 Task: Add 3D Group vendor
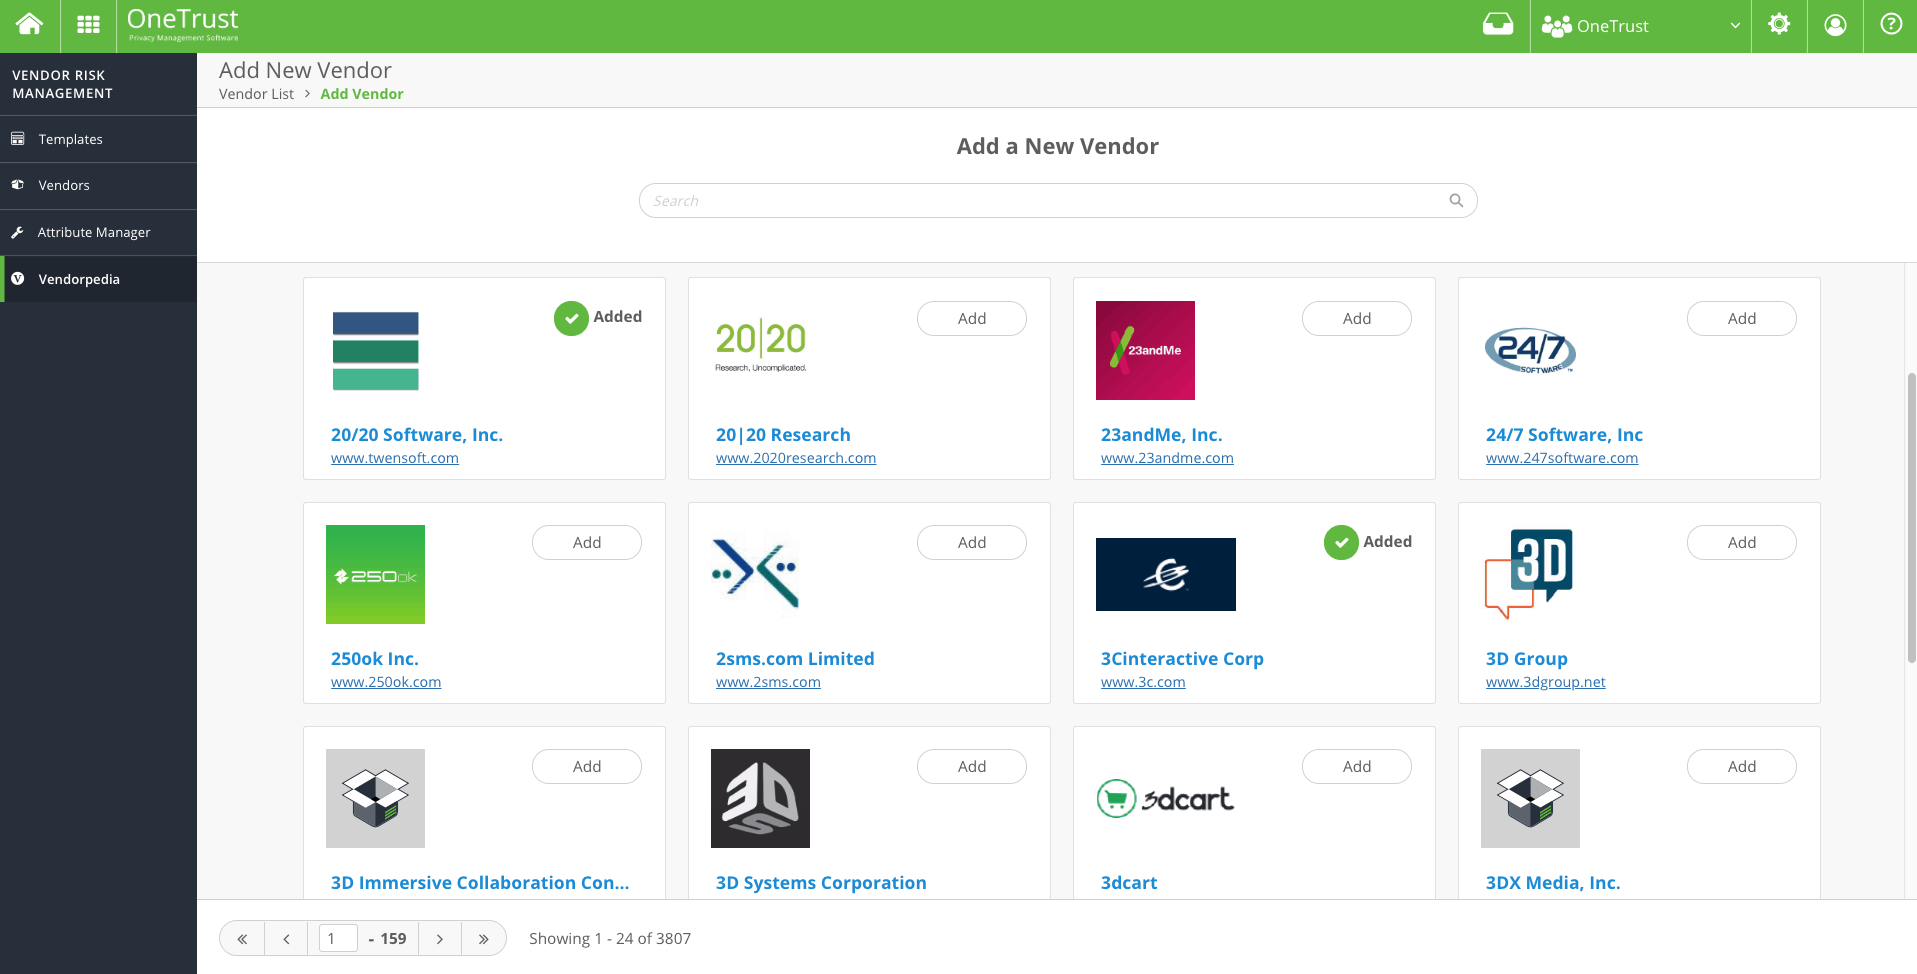1742,542
